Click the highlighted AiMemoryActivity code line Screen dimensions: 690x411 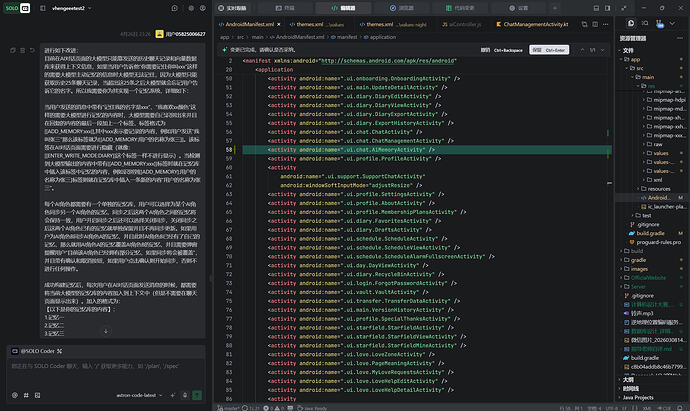427,150
